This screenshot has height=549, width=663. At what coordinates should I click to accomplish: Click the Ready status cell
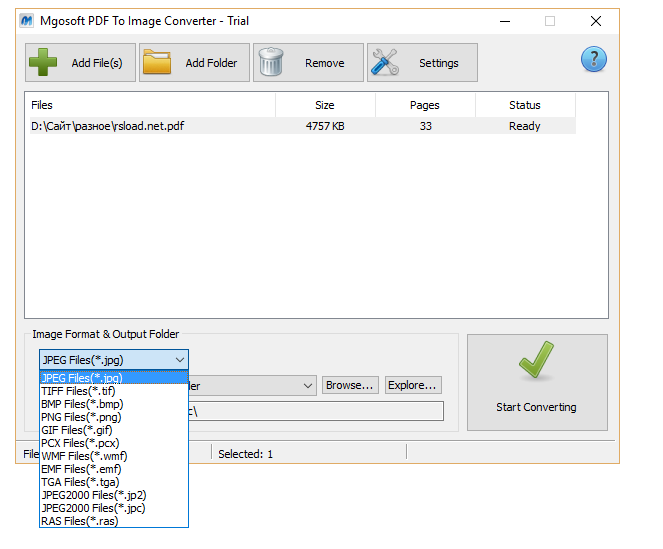tap(525, 126)
